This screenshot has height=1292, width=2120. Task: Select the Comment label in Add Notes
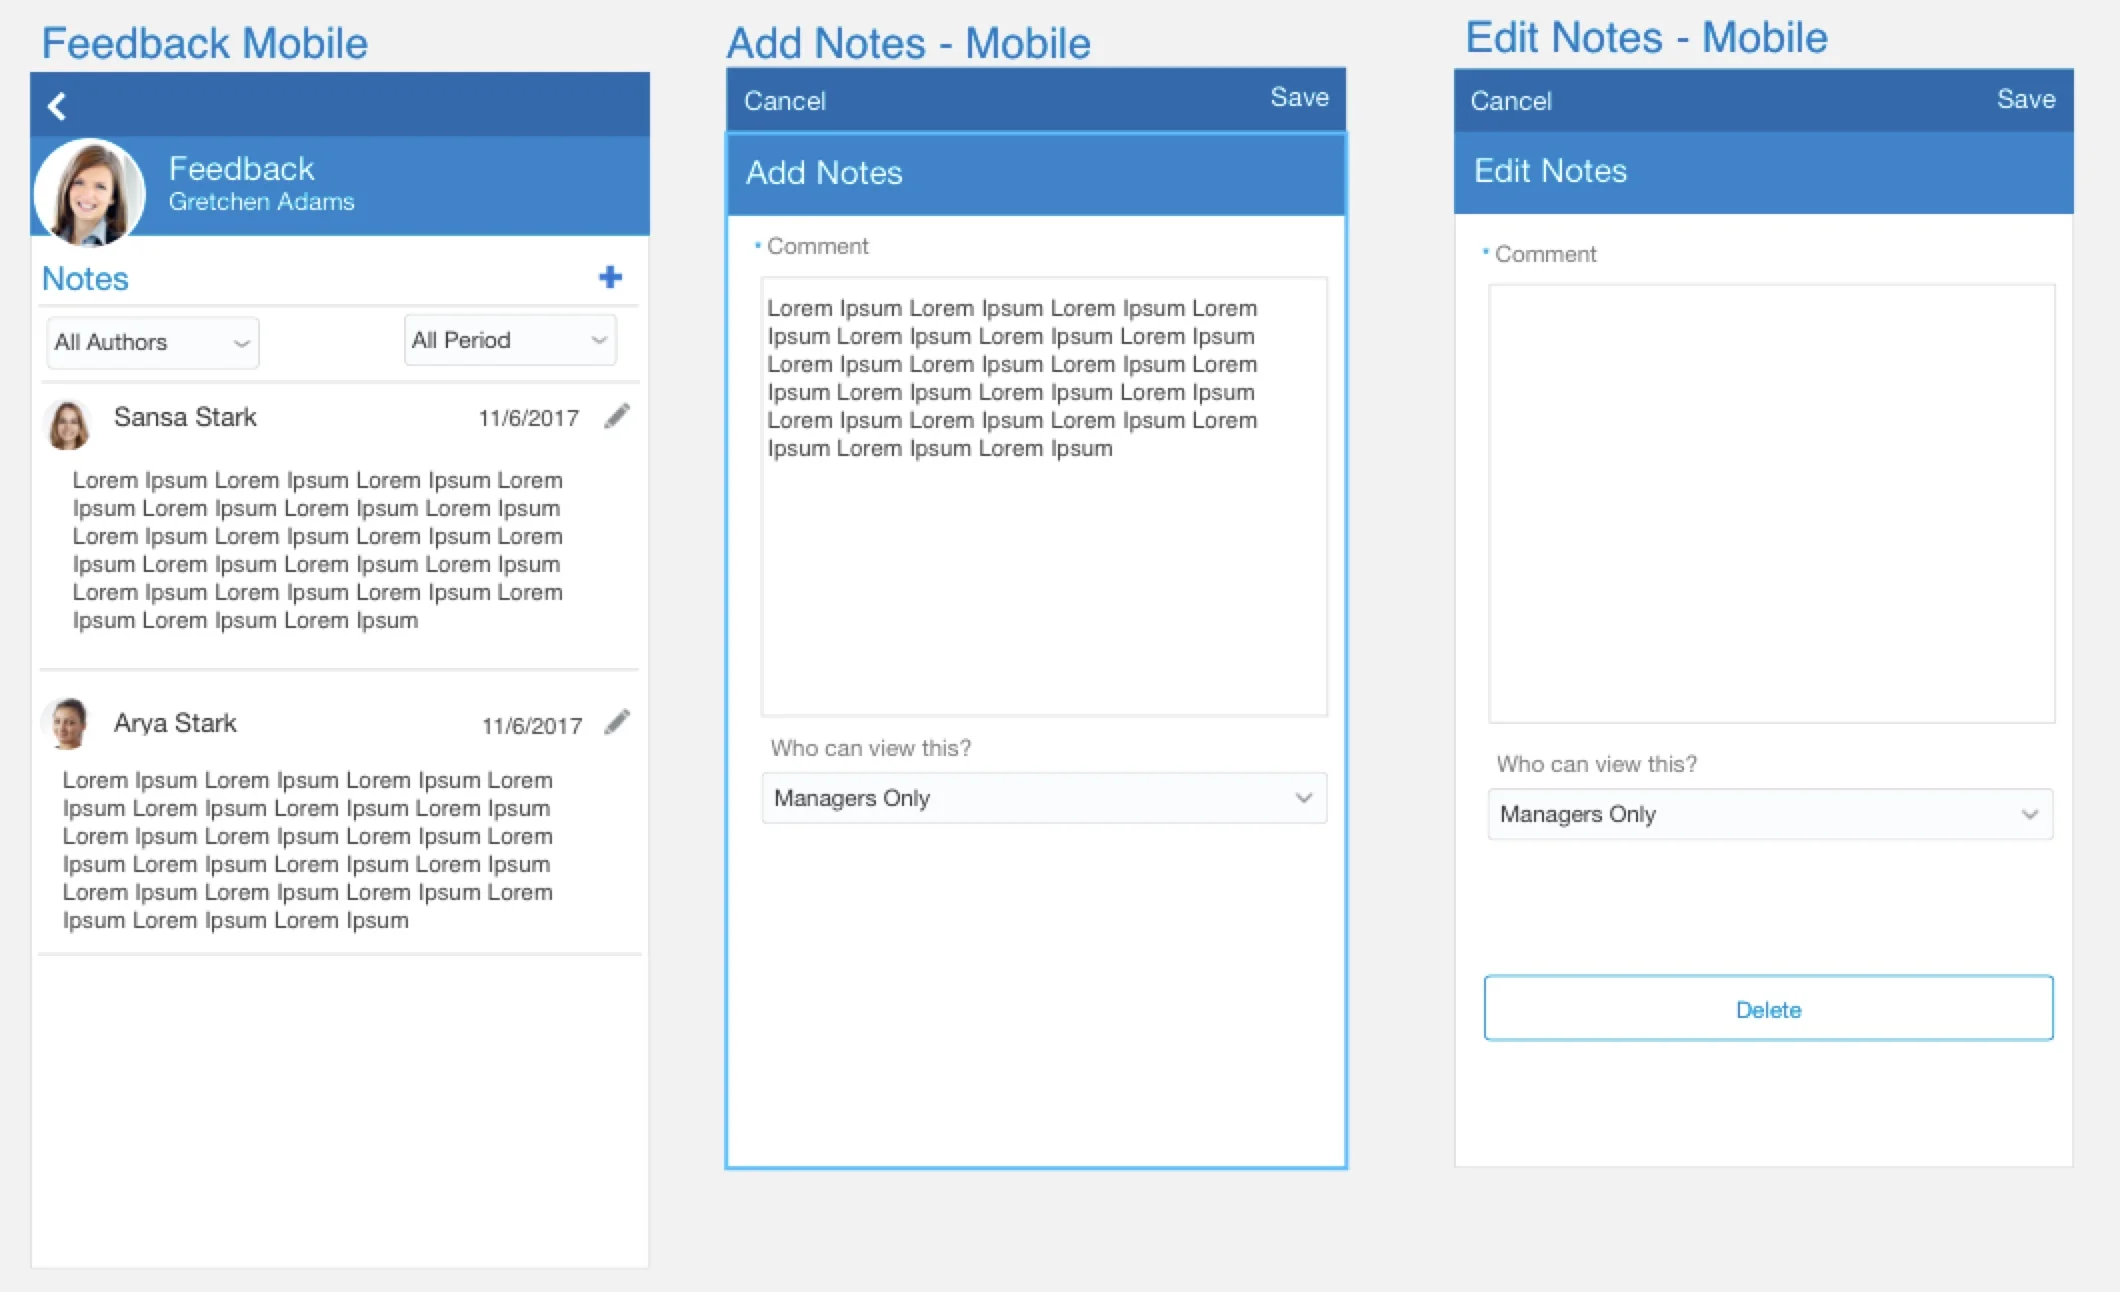pos(817,246)
